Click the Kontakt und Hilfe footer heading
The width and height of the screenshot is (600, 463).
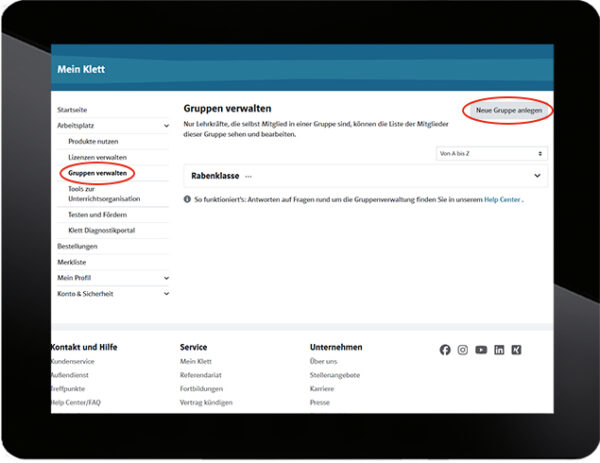84,347
